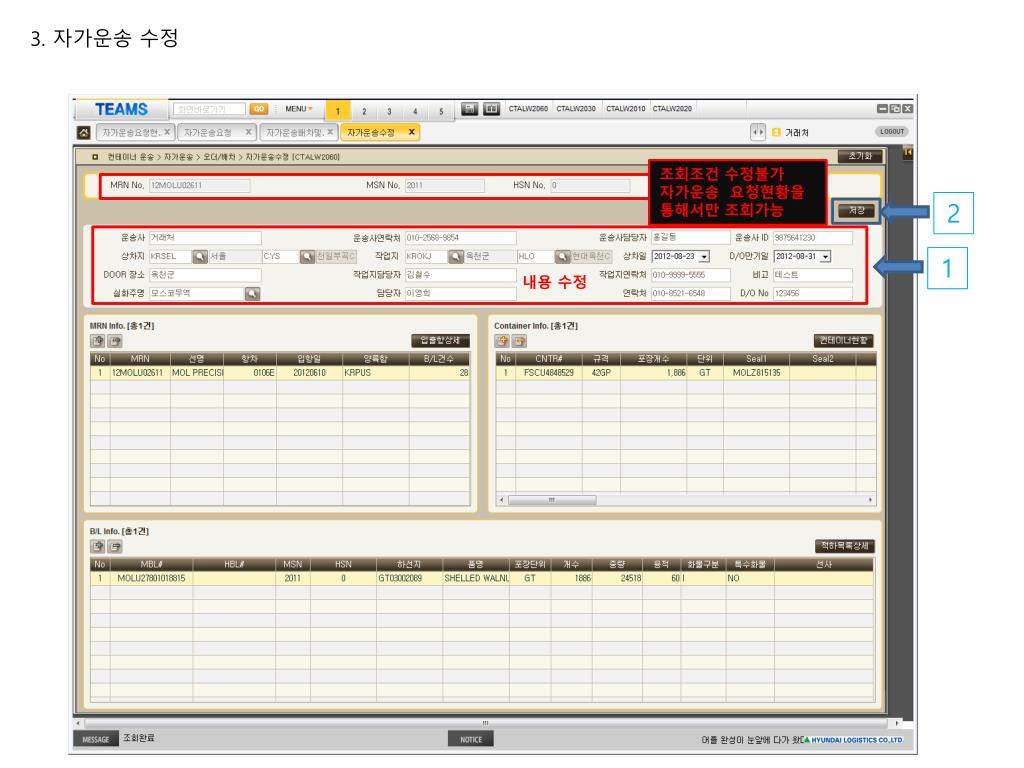1024x768 pixels.
Task: Click the LOGOUT button
Action: click(891, 131)
